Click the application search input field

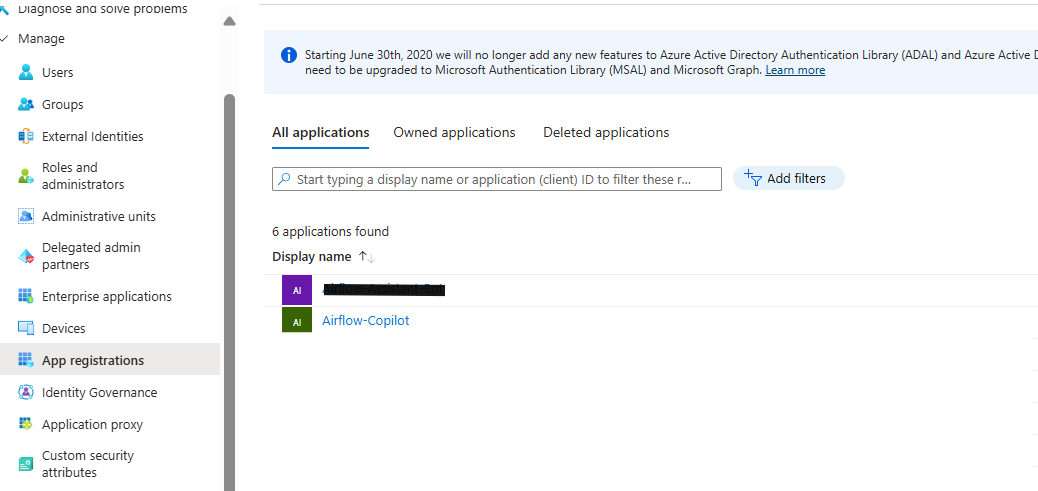click(x=496, y=179)
